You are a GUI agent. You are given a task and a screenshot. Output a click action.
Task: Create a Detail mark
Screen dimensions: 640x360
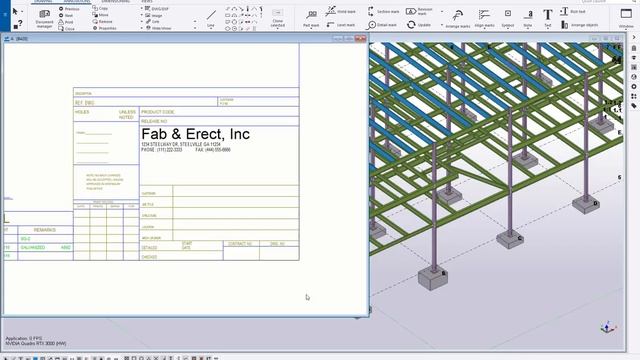[x=382, y=25]
